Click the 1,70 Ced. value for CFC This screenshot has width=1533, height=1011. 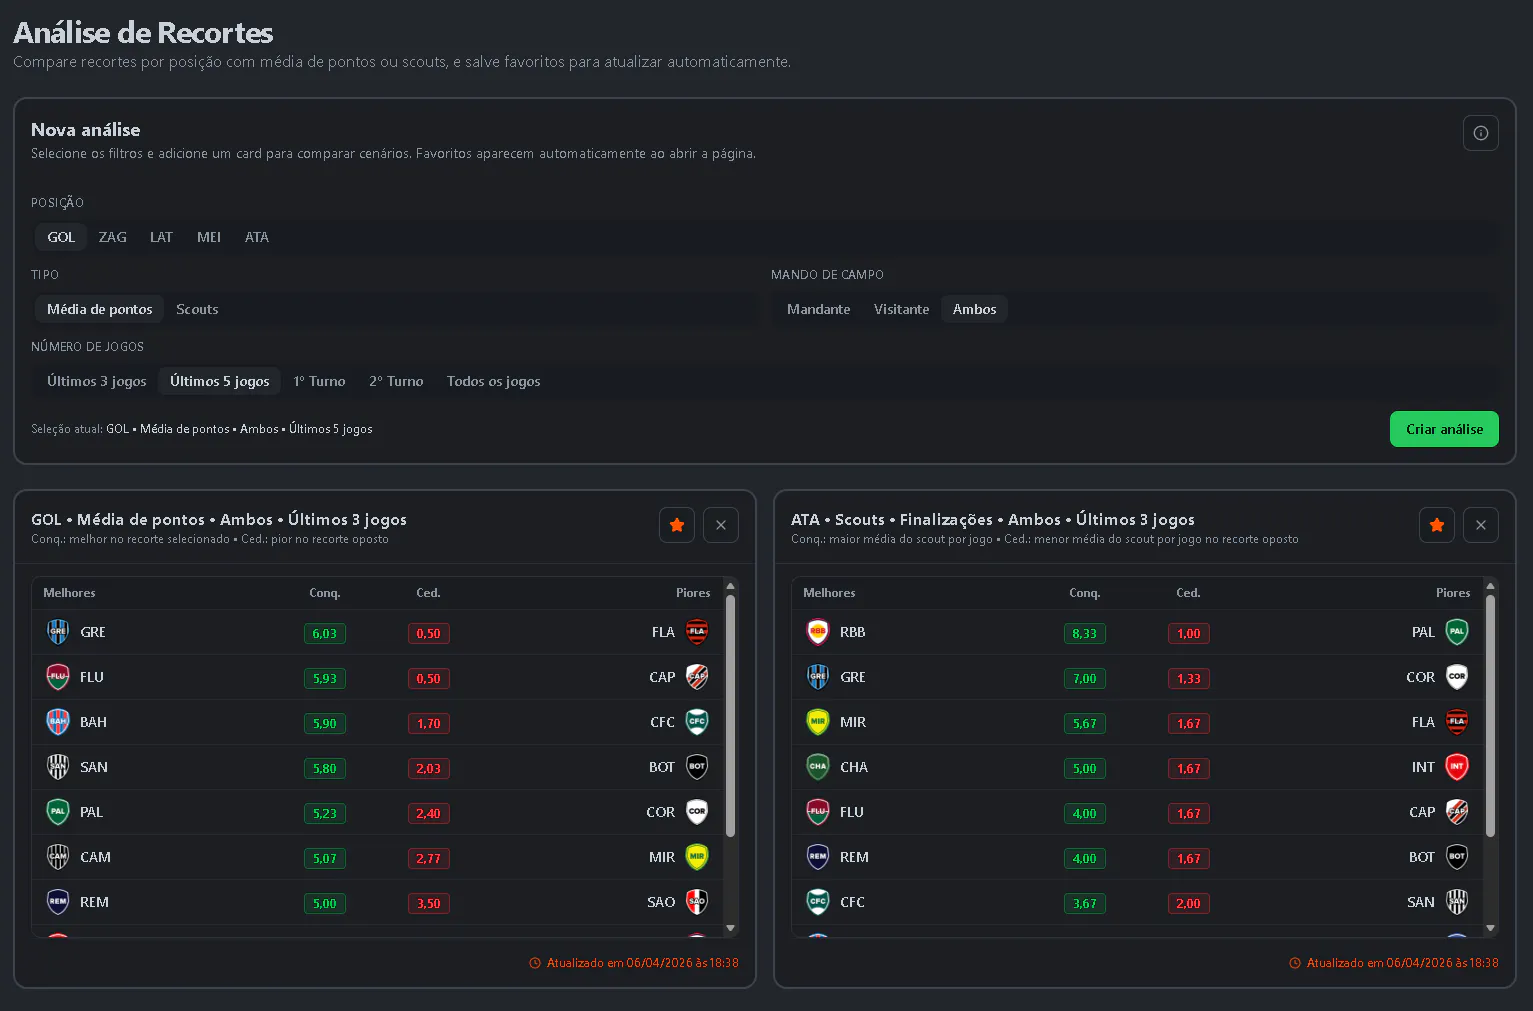coord(429,723)
